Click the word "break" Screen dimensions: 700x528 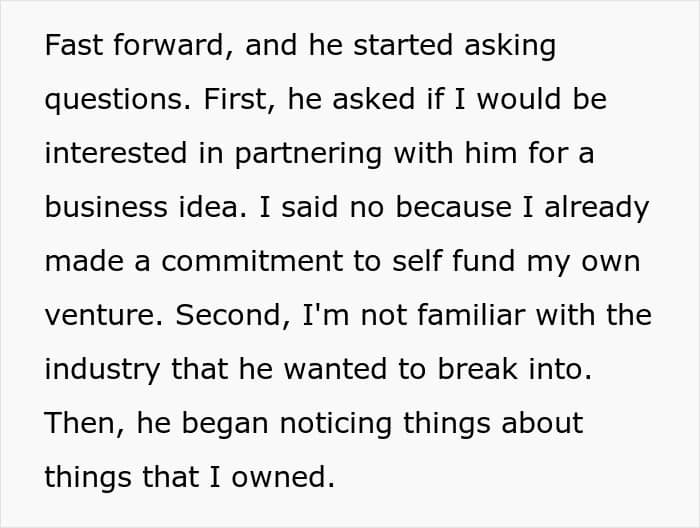tap(478, 369)
